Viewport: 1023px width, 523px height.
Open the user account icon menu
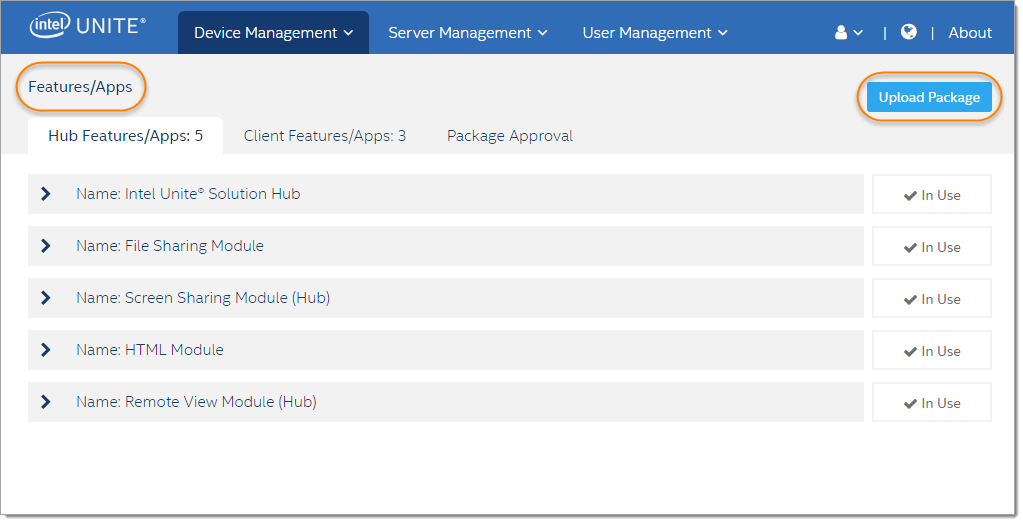848,33
